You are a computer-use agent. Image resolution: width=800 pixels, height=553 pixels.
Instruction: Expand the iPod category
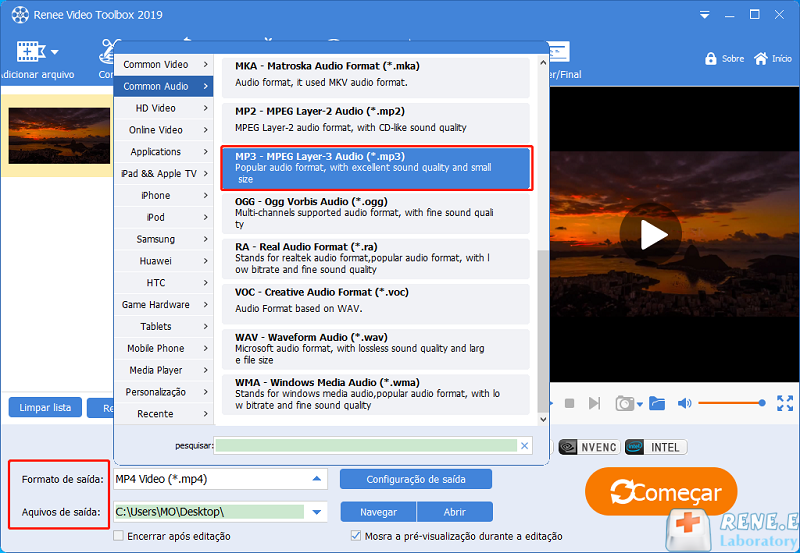(164, 217)
